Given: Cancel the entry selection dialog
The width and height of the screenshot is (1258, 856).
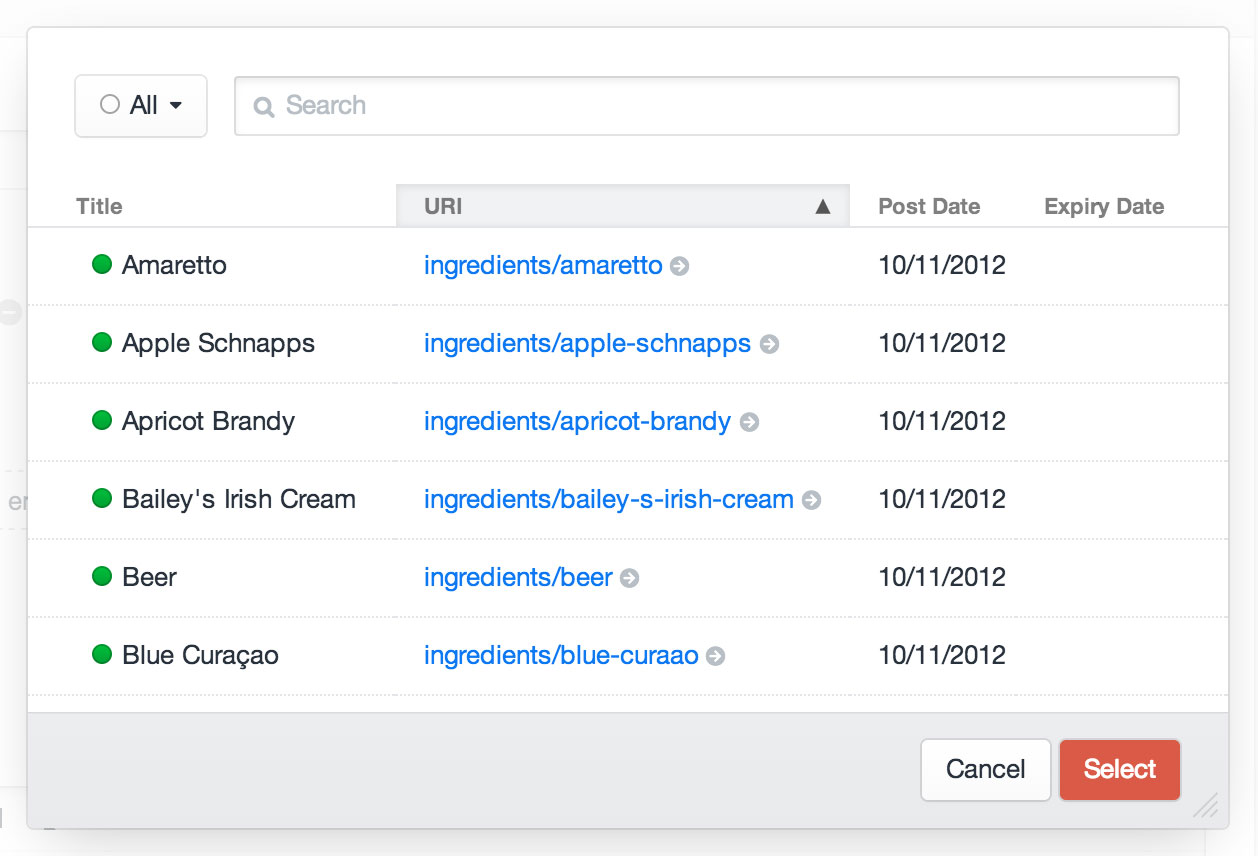Looking at the screenshot, I should pos(985,769).
